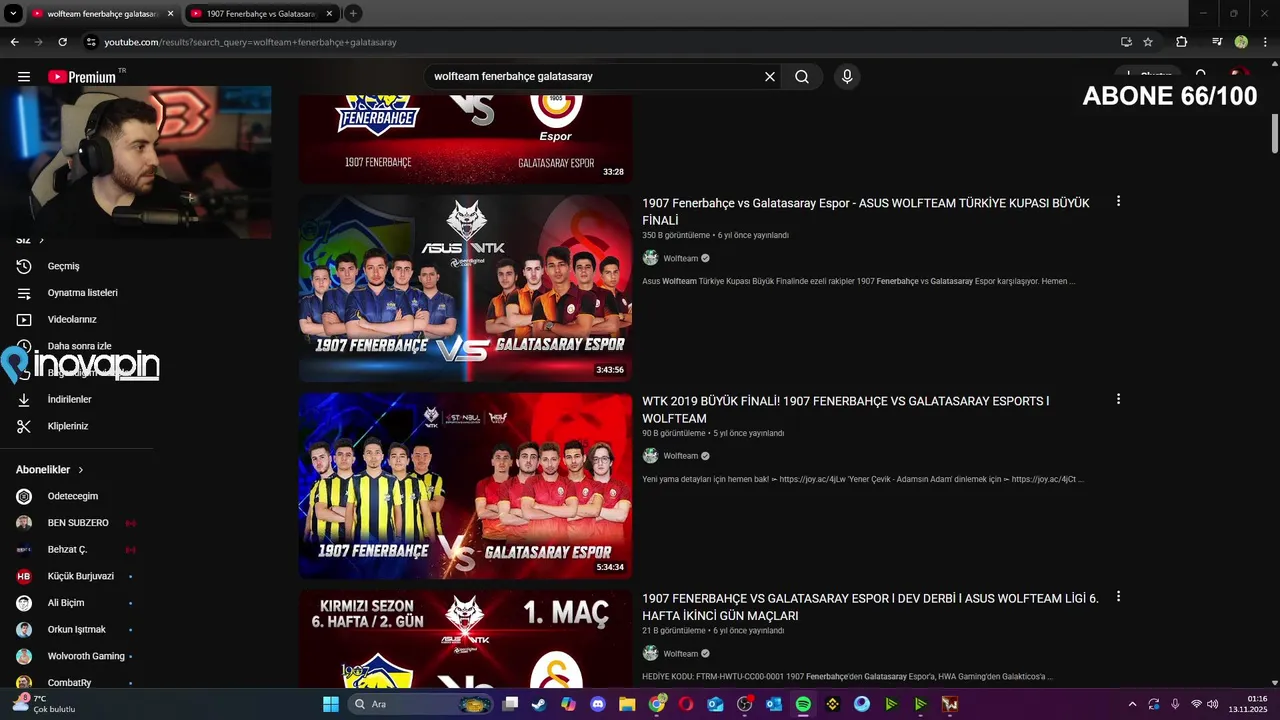Open File Explorer from the taskbar
Image resolution: width=1280 pixels, height=720 pixels.
pyautogui.click(x=627, y=704)
